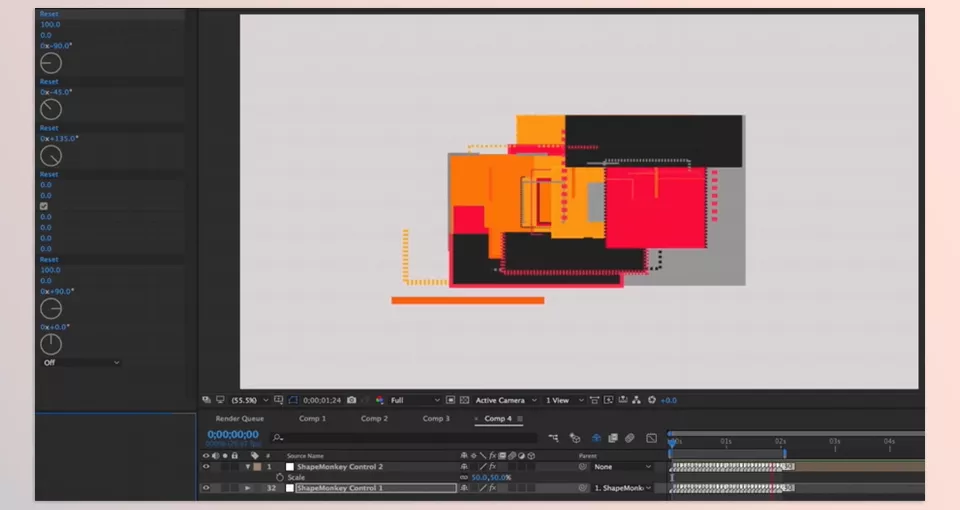
Task: Click the +0.0 exposure value
Action: 669,400
